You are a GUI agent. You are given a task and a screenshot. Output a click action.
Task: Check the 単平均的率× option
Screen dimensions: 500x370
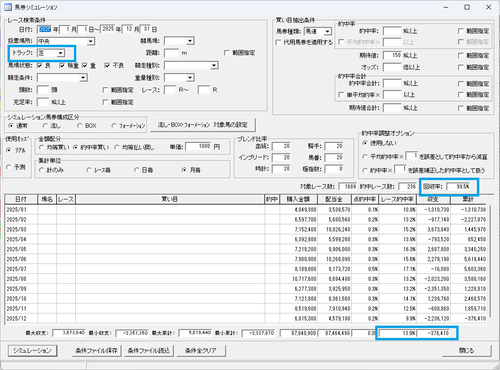(340, 95)
